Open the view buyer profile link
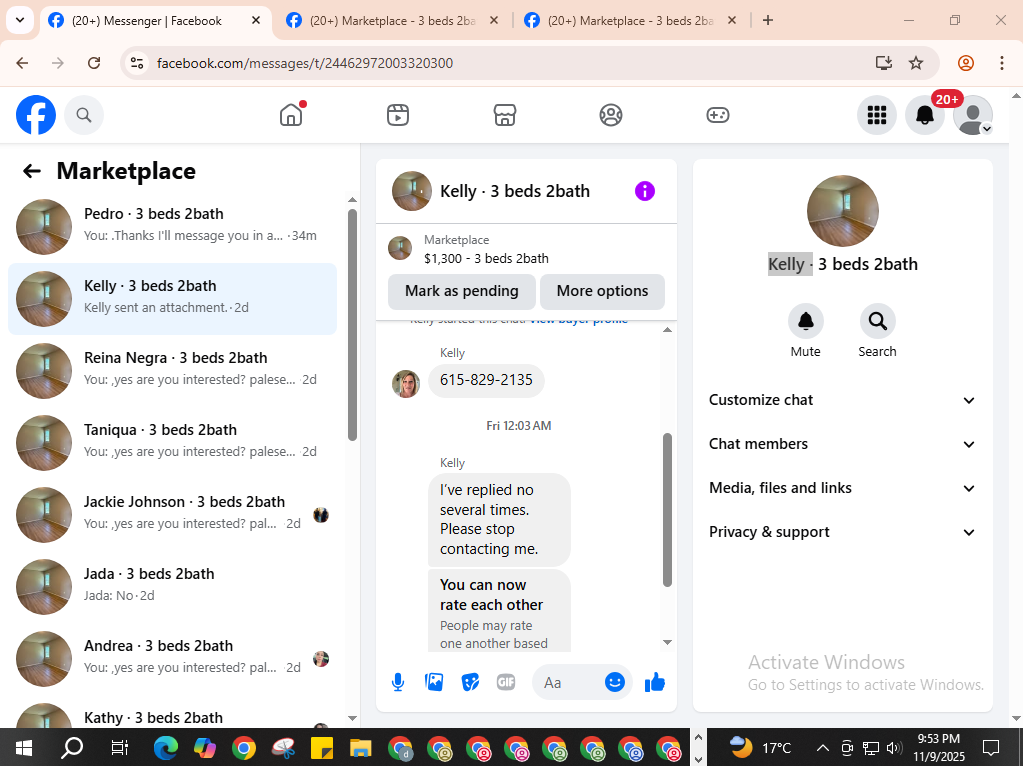This screenshot has height=766, width=1023. tap(579, 320)
